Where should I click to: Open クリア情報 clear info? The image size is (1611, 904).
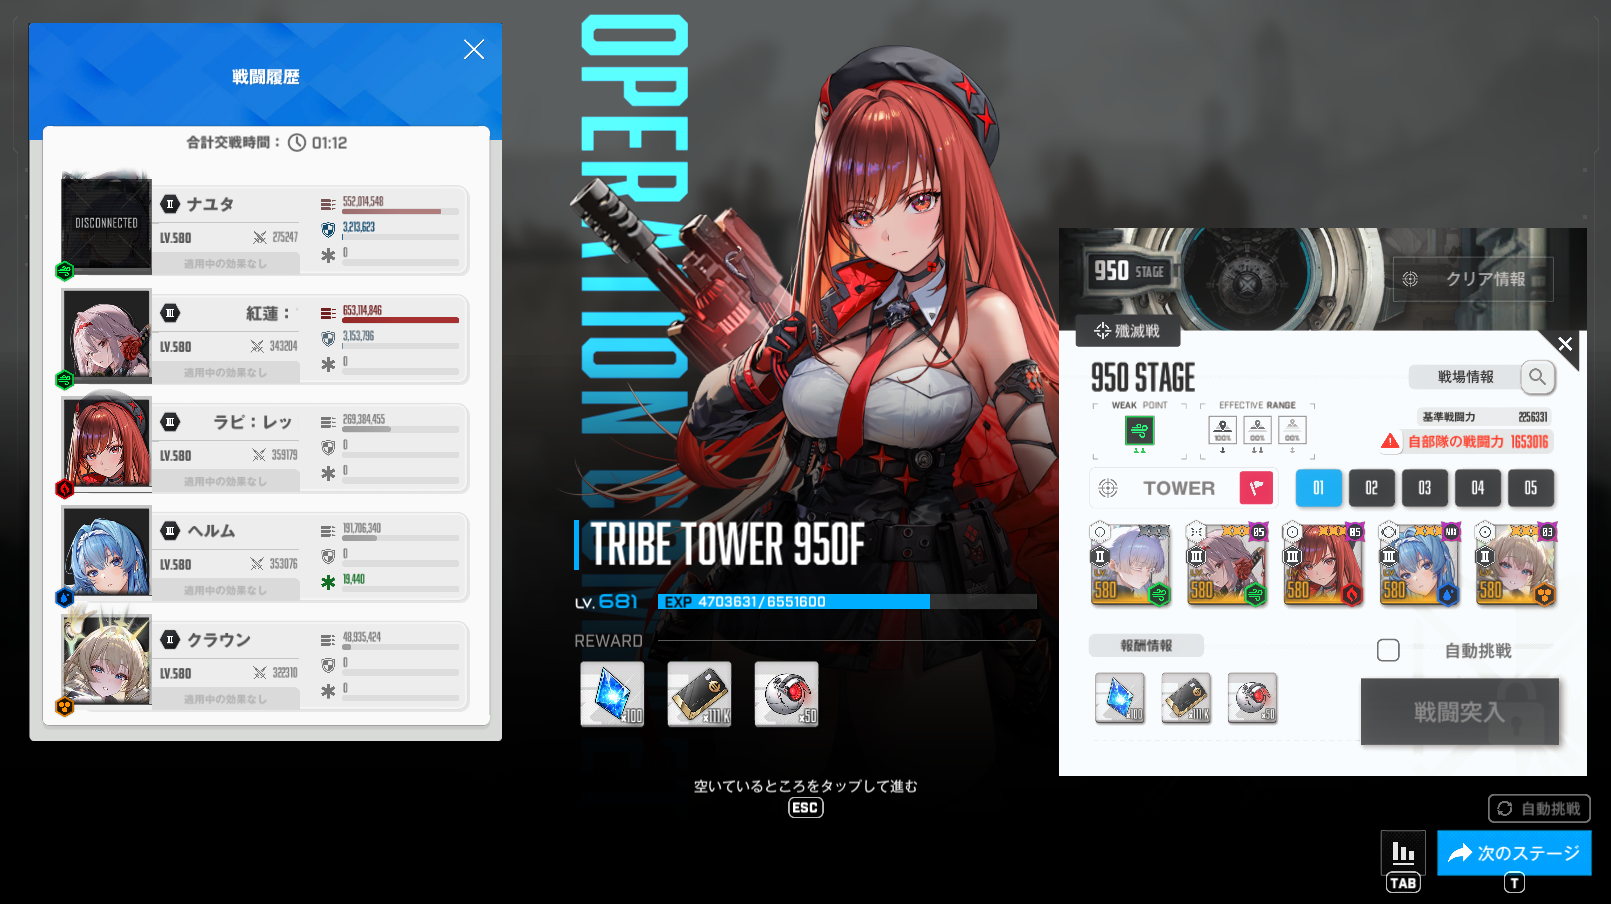pyautogui.click(x=1473, y=279)
